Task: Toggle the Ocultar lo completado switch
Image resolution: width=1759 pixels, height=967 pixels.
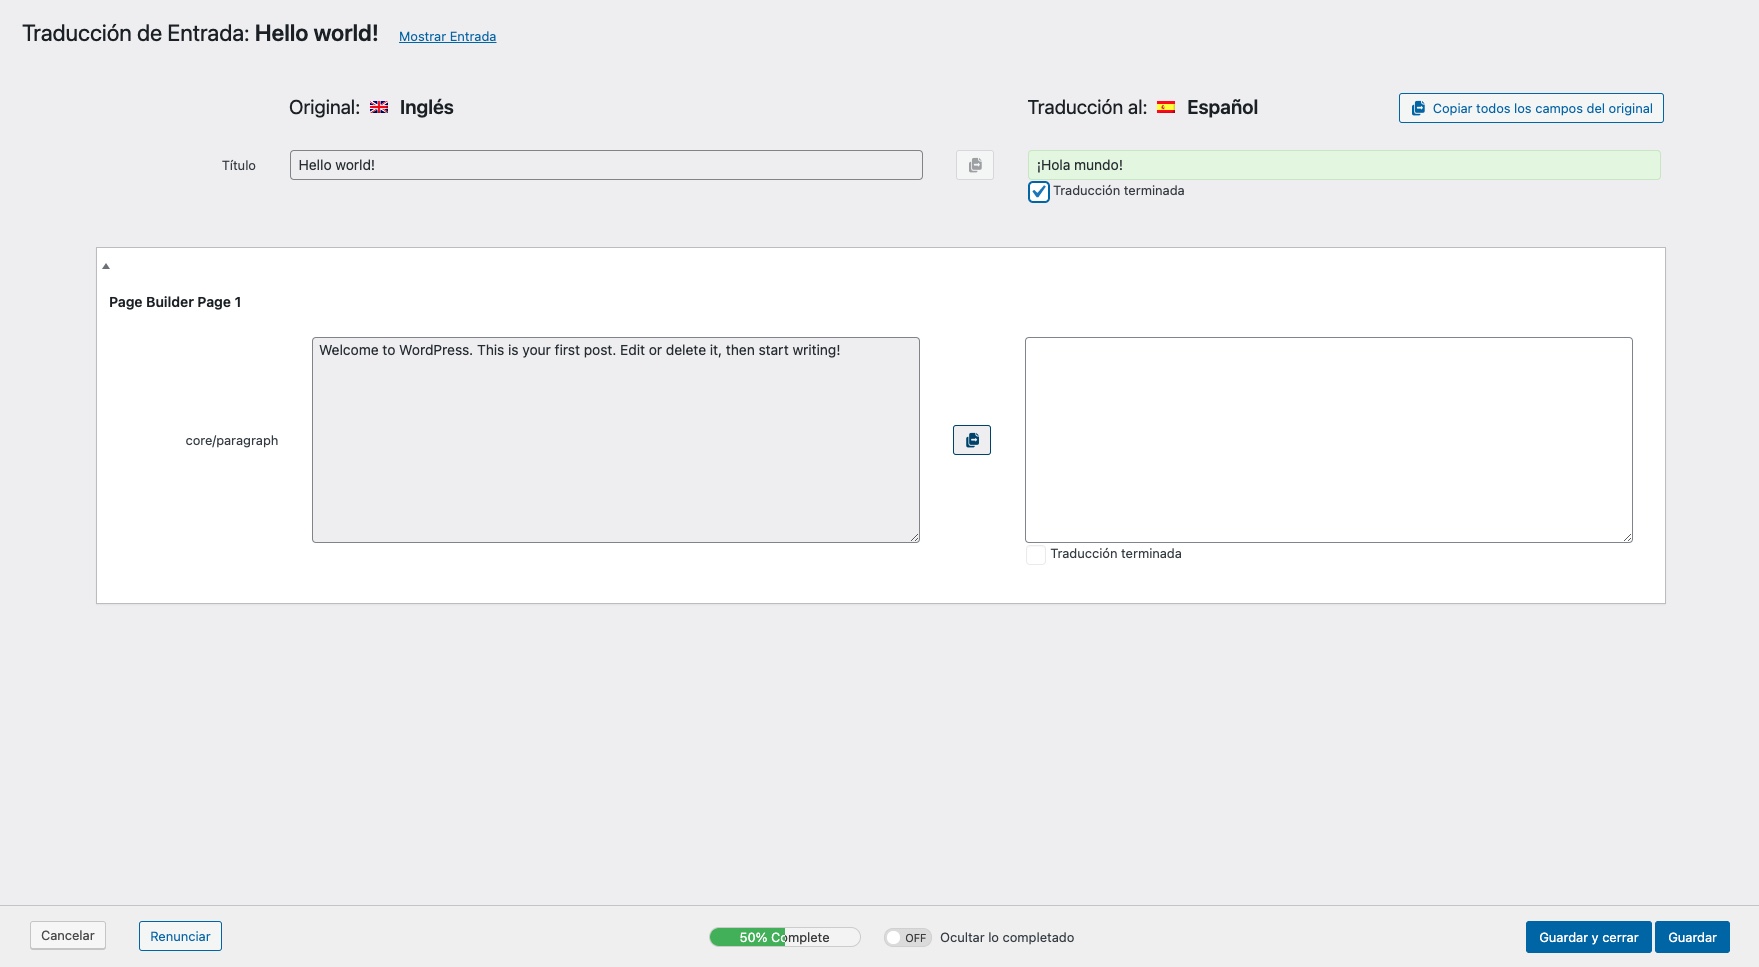Action: tap(907, 938)
